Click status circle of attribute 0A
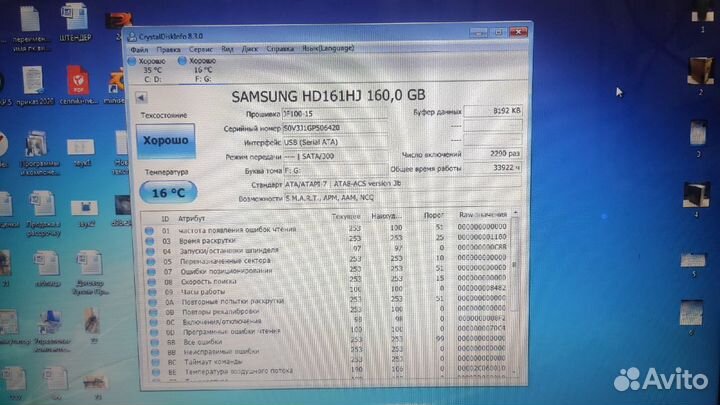Viewport: 720px width, 405px height. tap(152, 303)
